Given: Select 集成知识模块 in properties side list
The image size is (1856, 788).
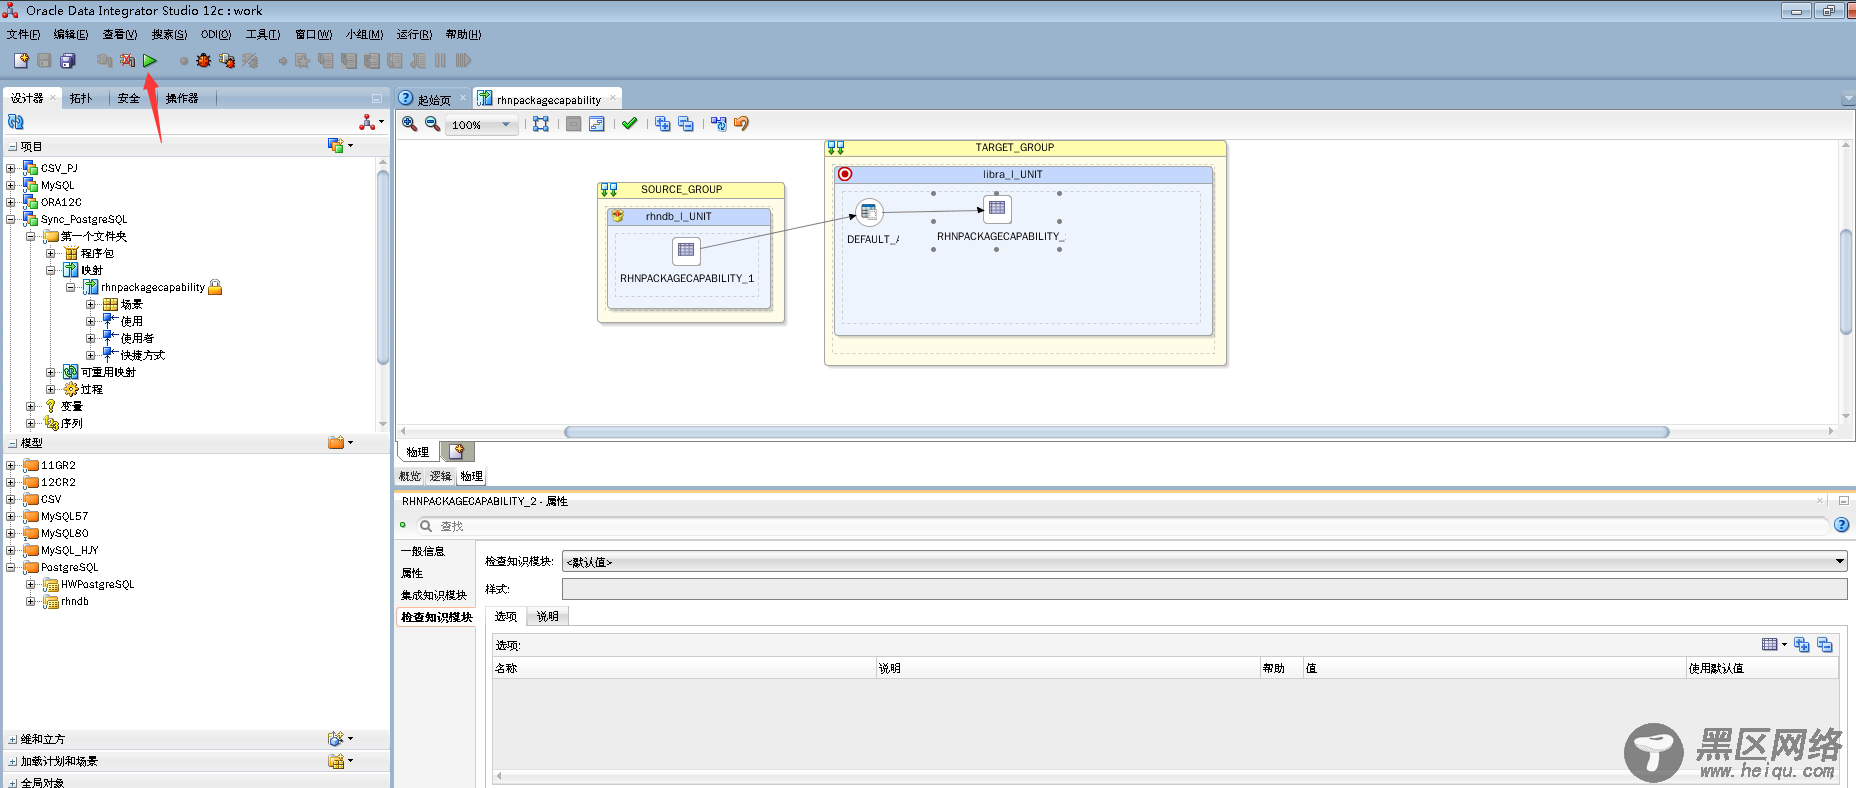Looking at the screenshot, I should (433, 595).
